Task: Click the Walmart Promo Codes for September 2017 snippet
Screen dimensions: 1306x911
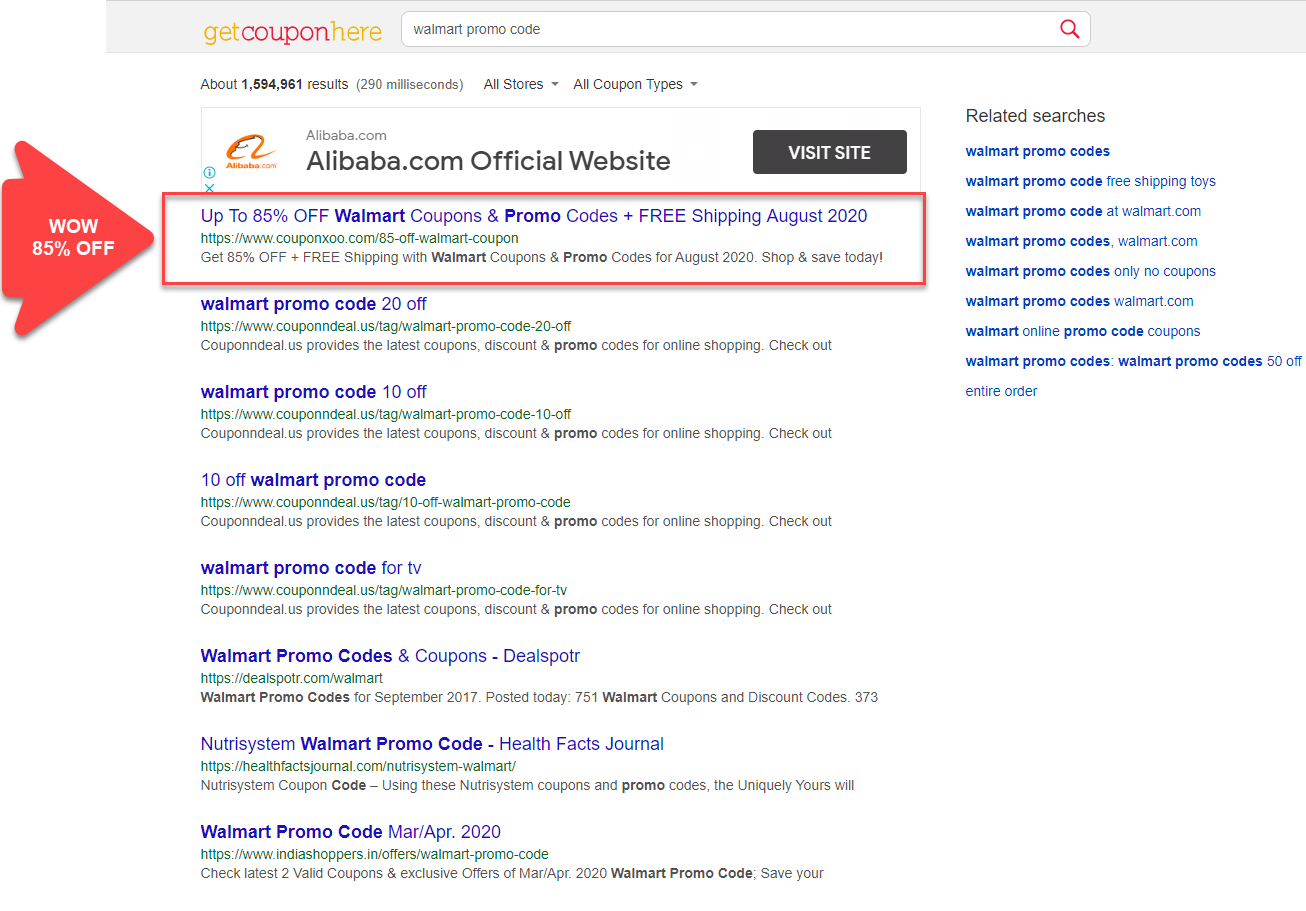Action: click(x=539, y=697)
